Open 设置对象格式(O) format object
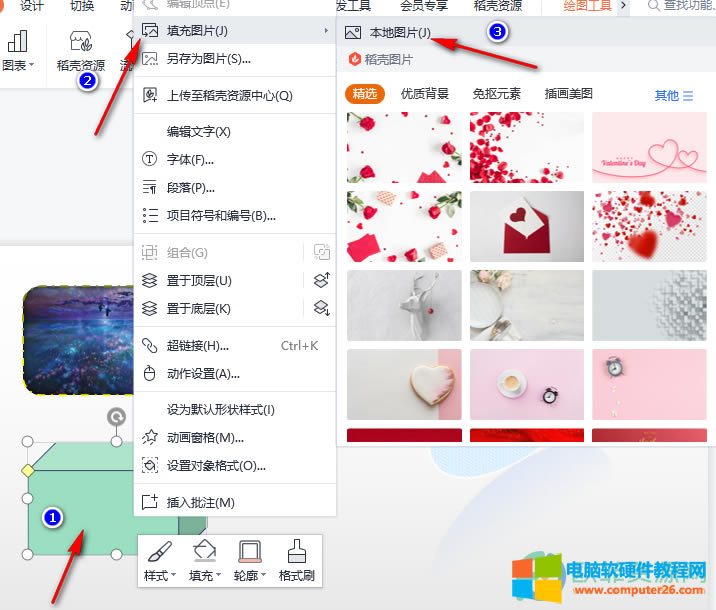716x610 pixels. tap(235, 466)
